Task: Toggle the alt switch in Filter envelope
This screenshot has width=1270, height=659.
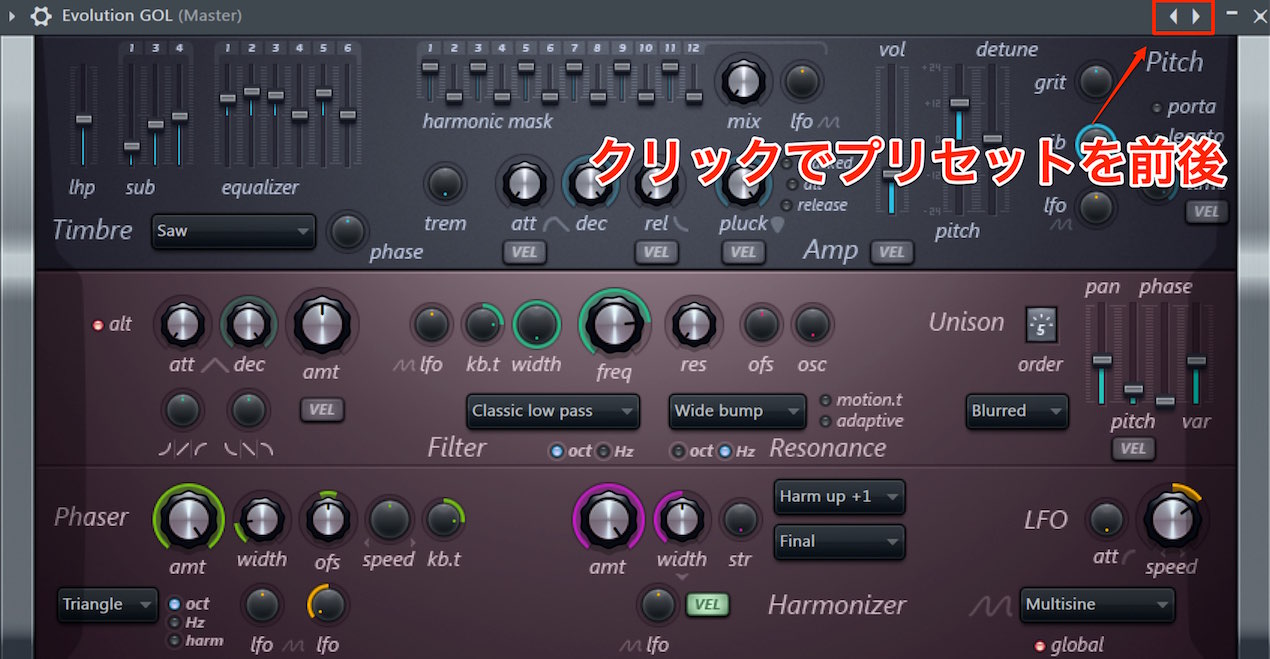Action: pyautogui.click(x=98, y=325)
